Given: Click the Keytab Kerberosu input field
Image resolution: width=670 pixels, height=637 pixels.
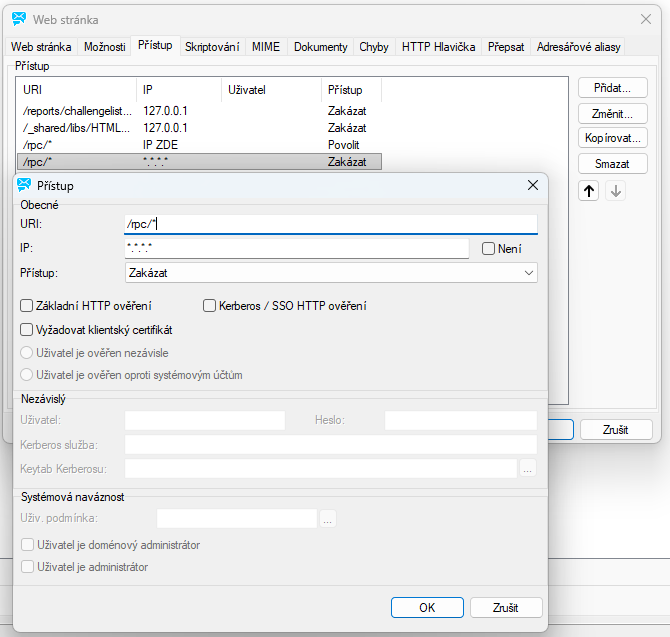Looking at the screenshot, I should 321,469.
